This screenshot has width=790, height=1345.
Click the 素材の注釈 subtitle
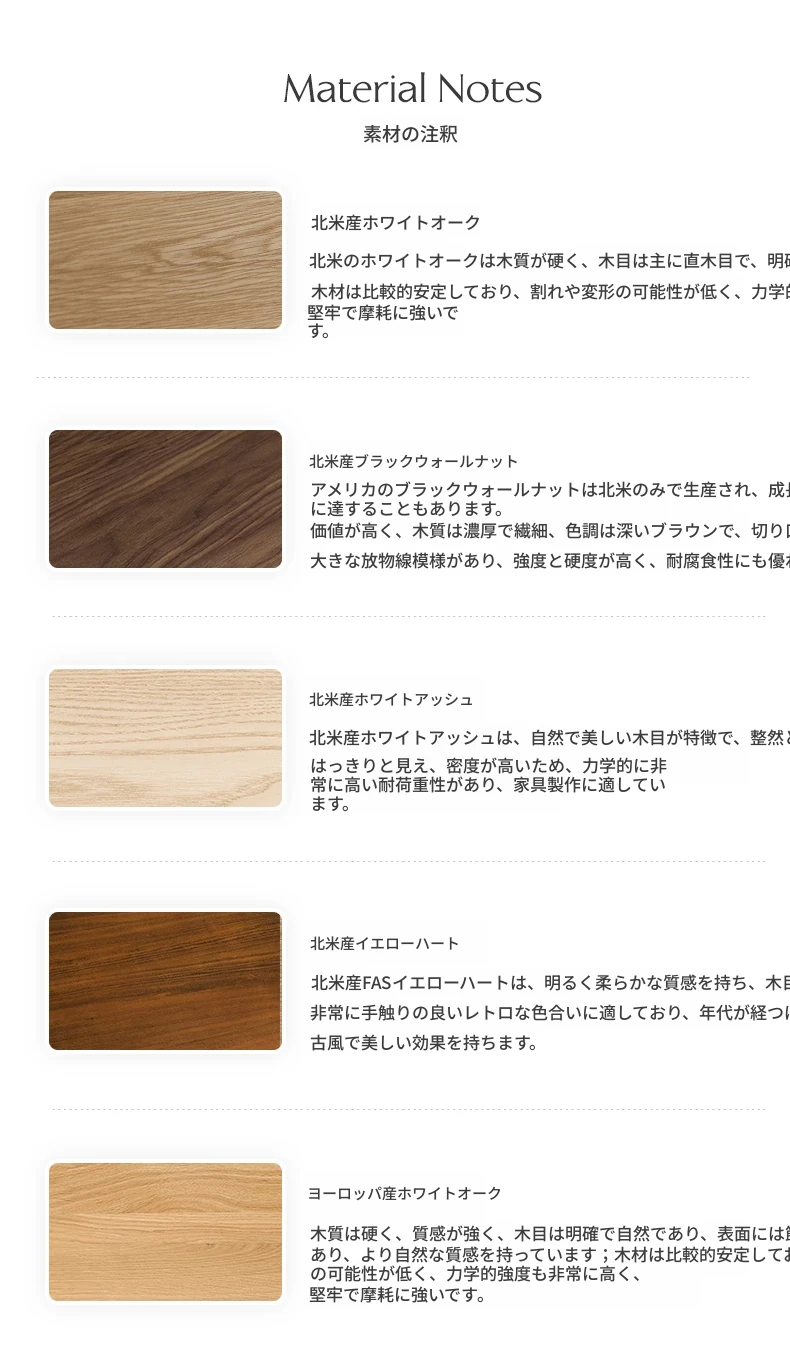pyautogui.click(x=410, y=134)
